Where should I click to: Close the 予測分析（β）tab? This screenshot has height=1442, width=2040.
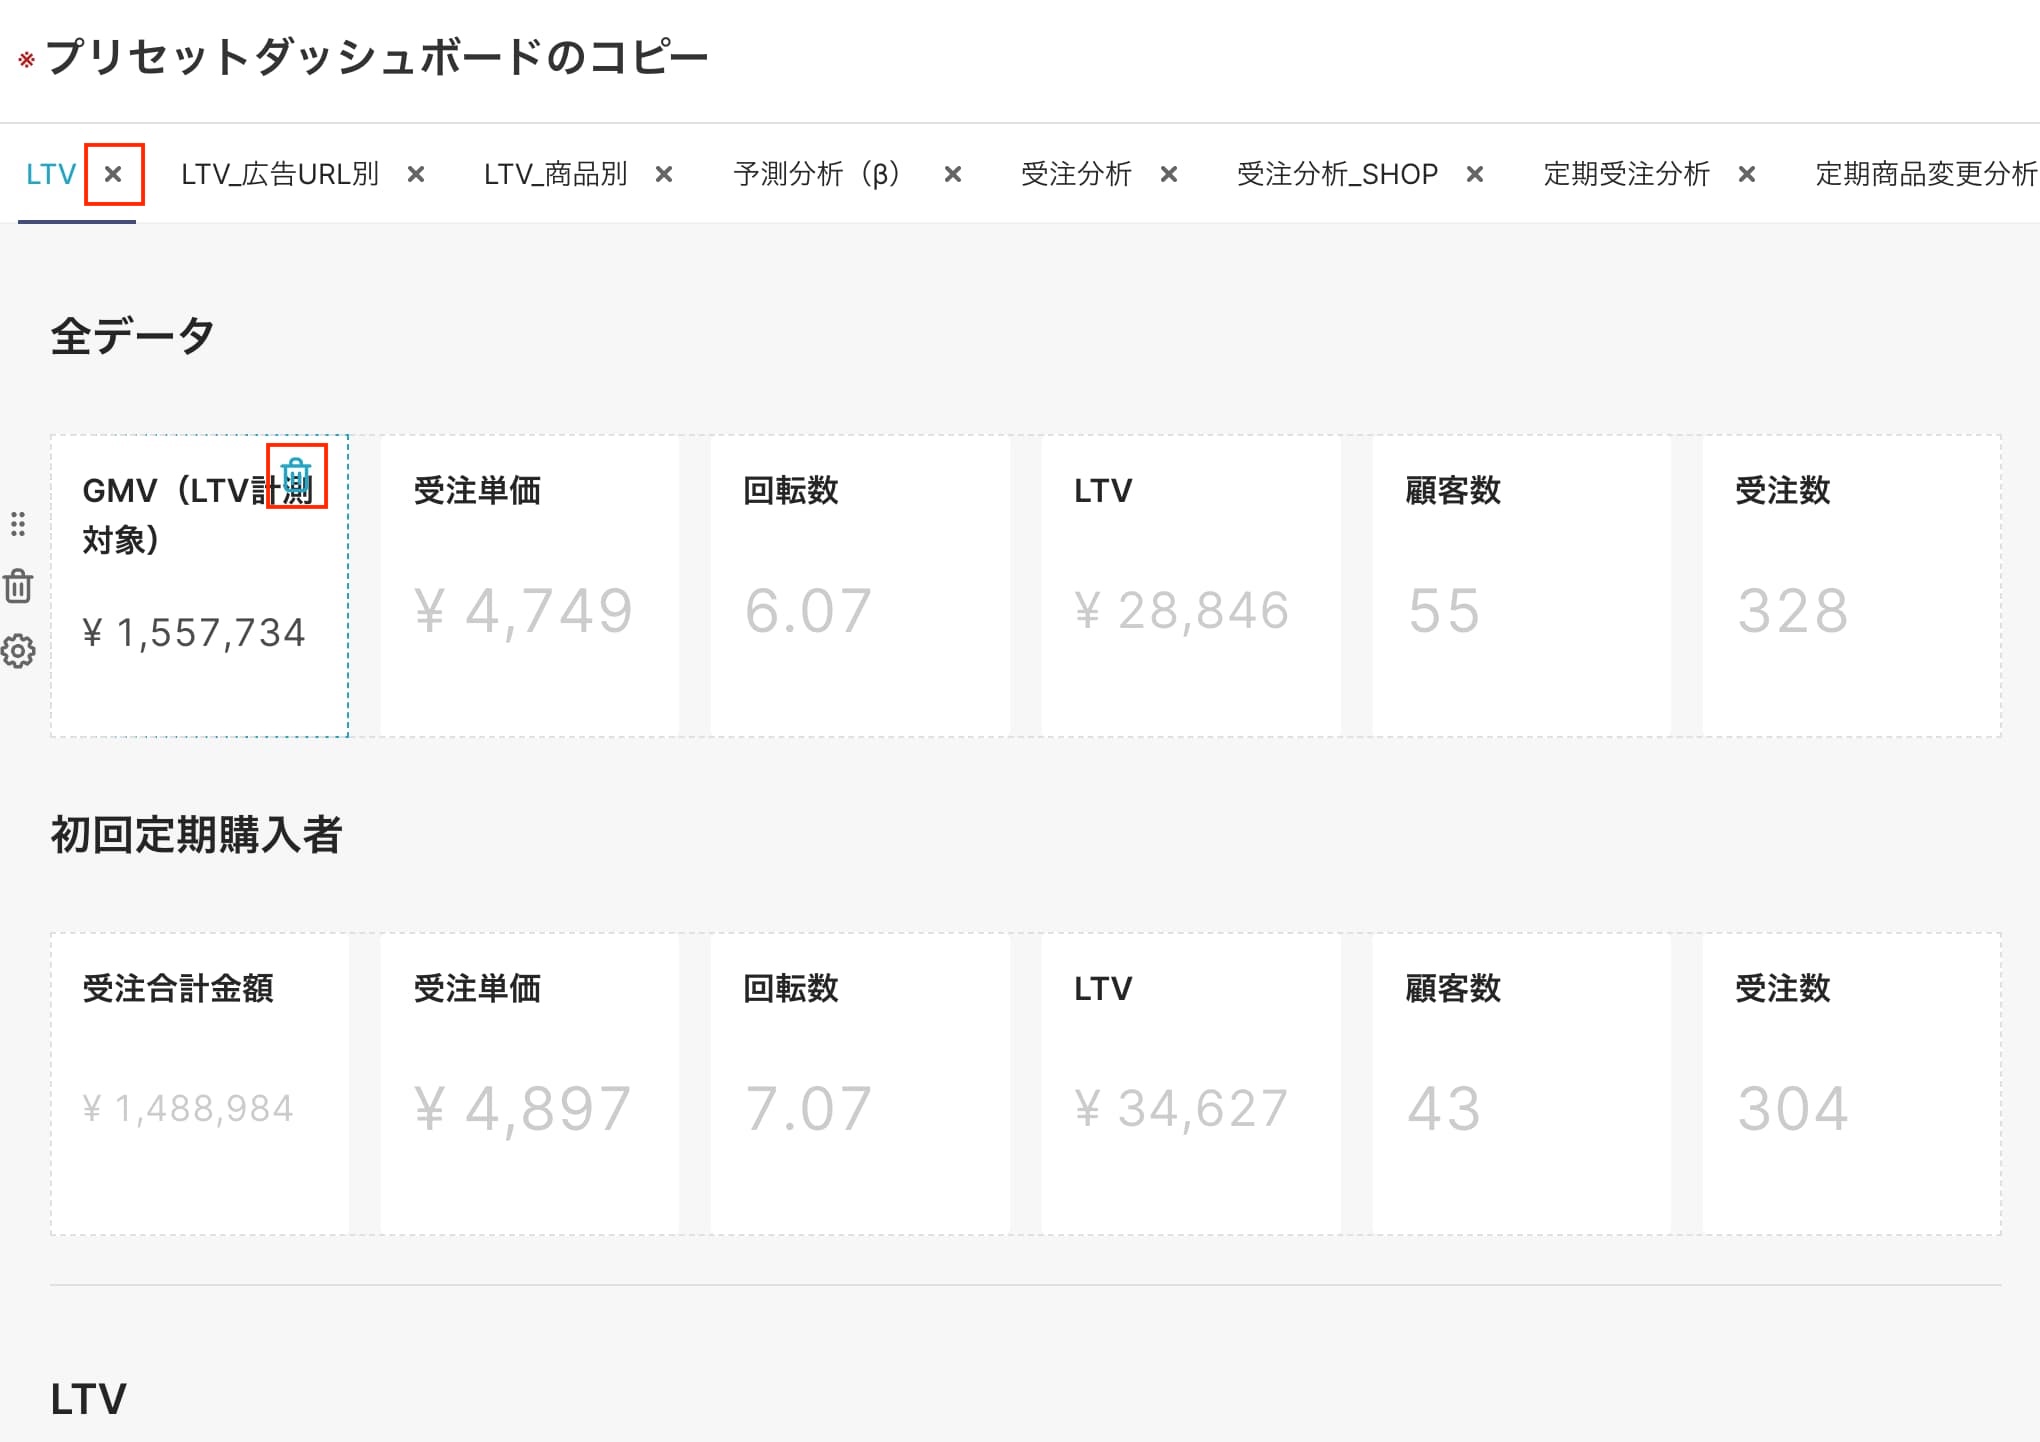point(953,175)
